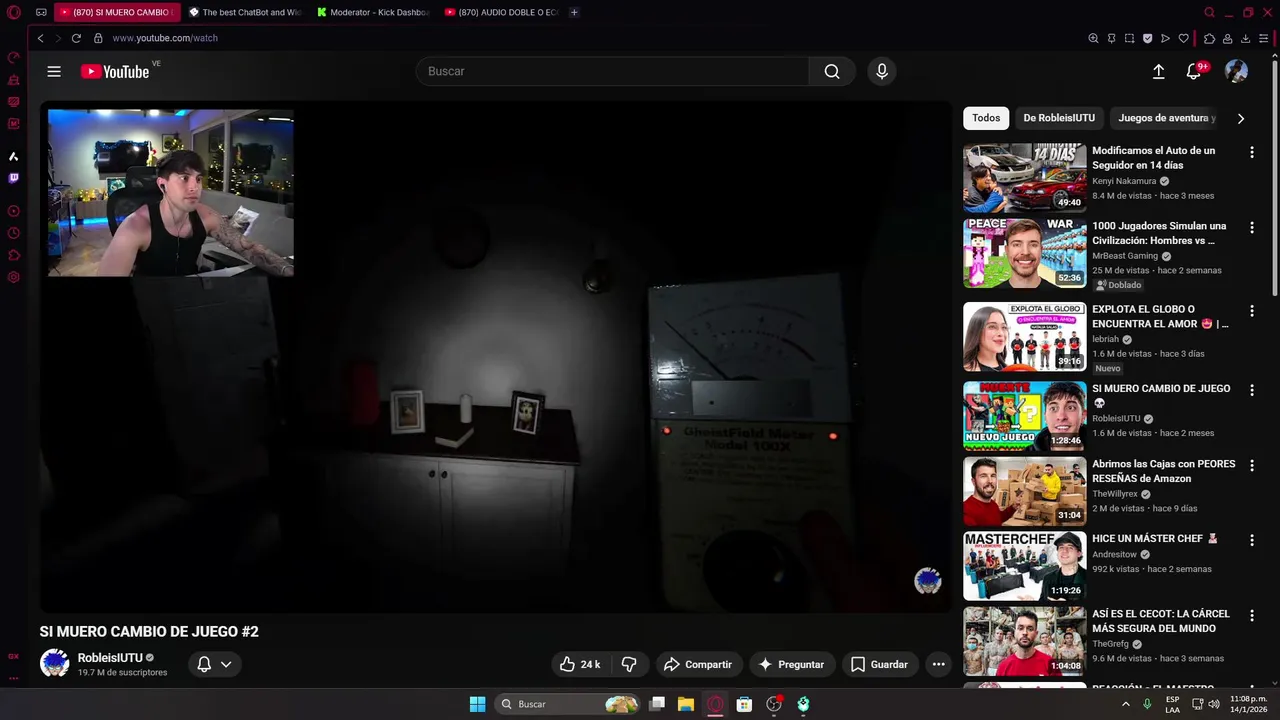Go back with browser back arrow

click(x=40, y=38)
